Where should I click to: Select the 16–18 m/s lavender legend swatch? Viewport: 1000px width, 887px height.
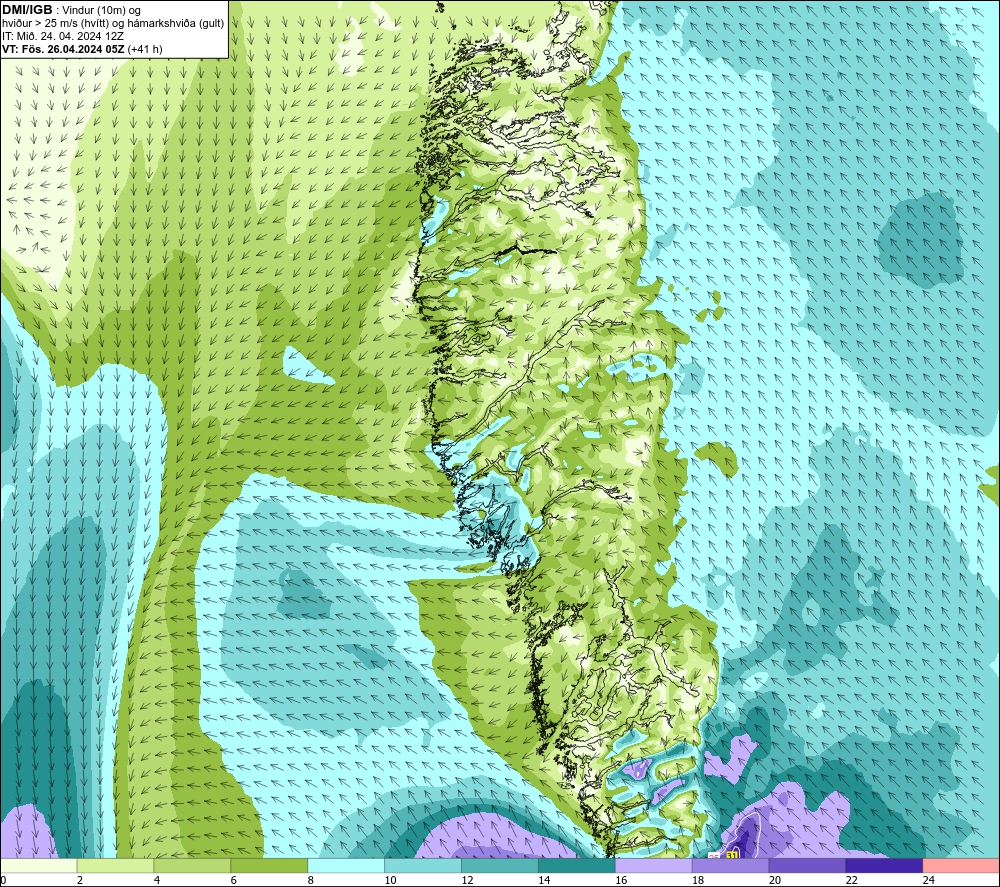[x=653, y=866]
